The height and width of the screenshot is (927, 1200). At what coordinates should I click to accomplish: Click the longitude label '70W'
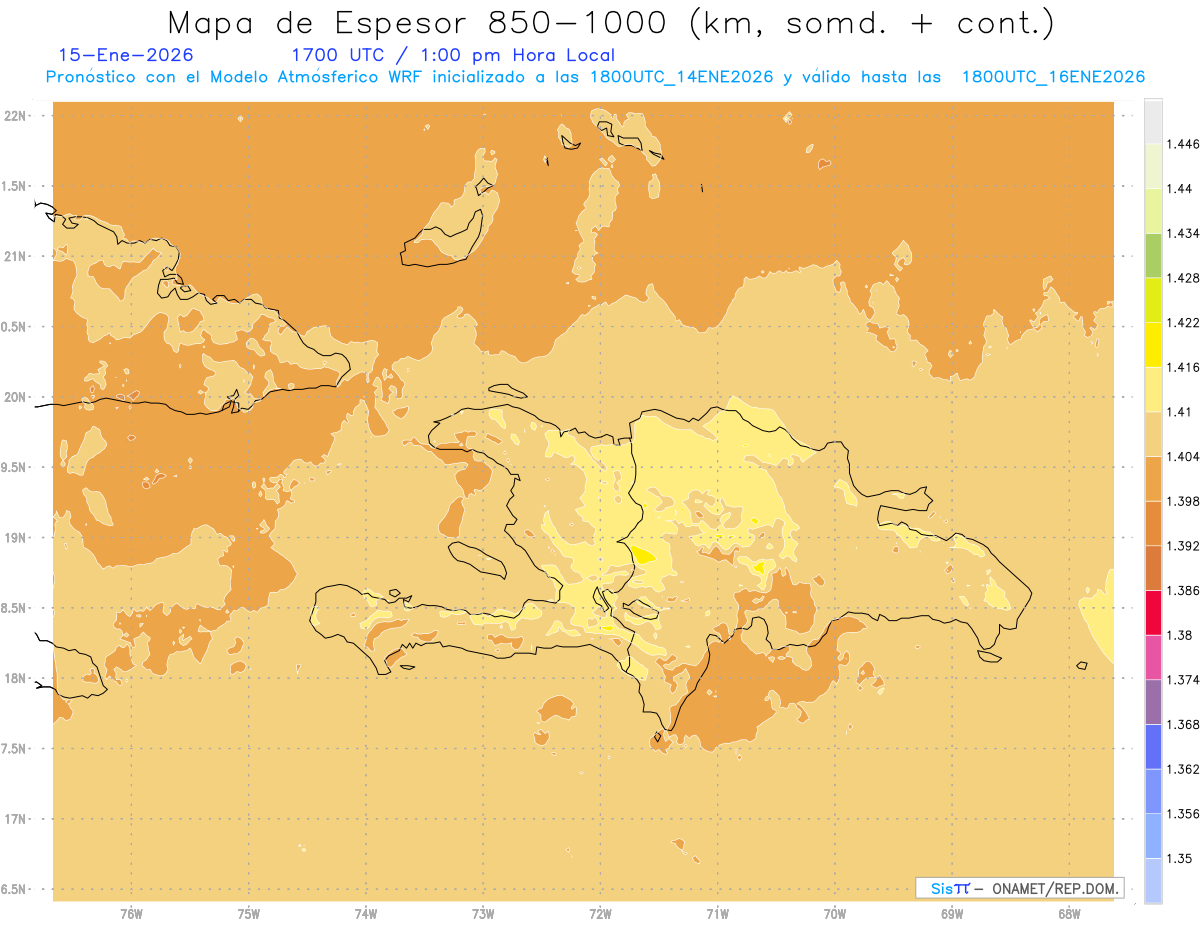point(835,914)
